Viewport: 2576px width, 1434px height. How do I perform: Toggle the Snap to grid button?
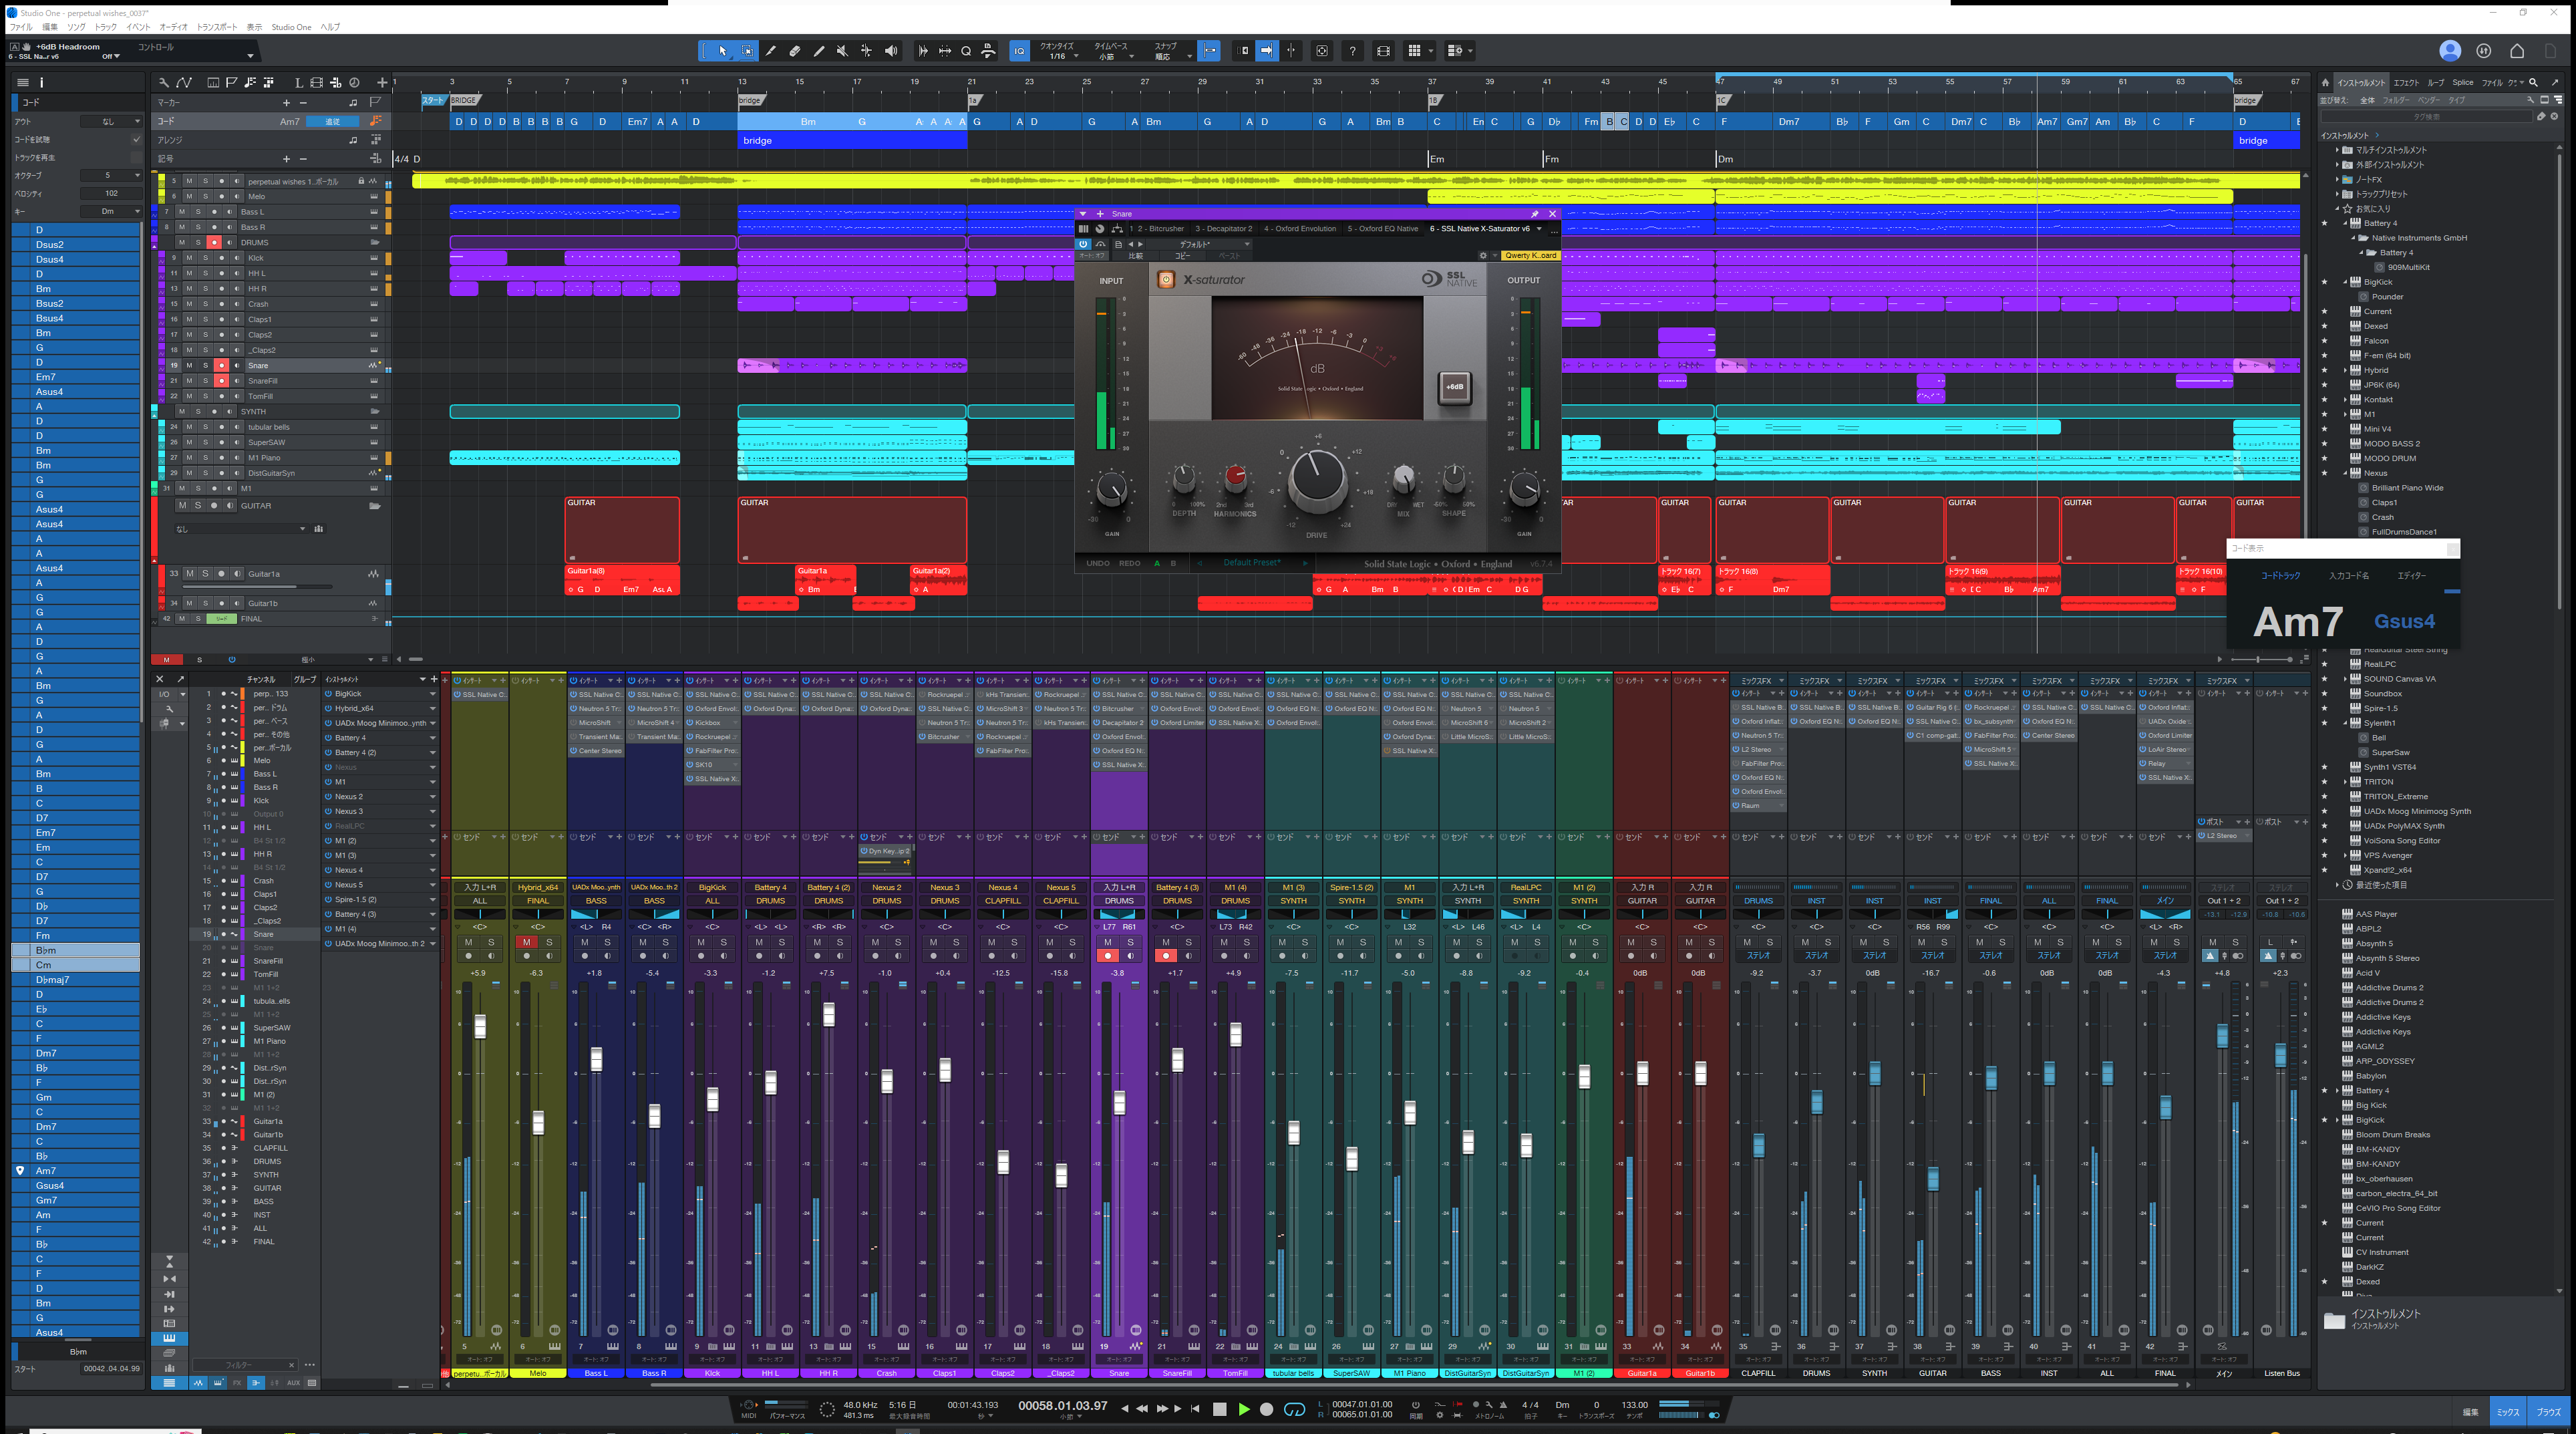coord(1209,51)
